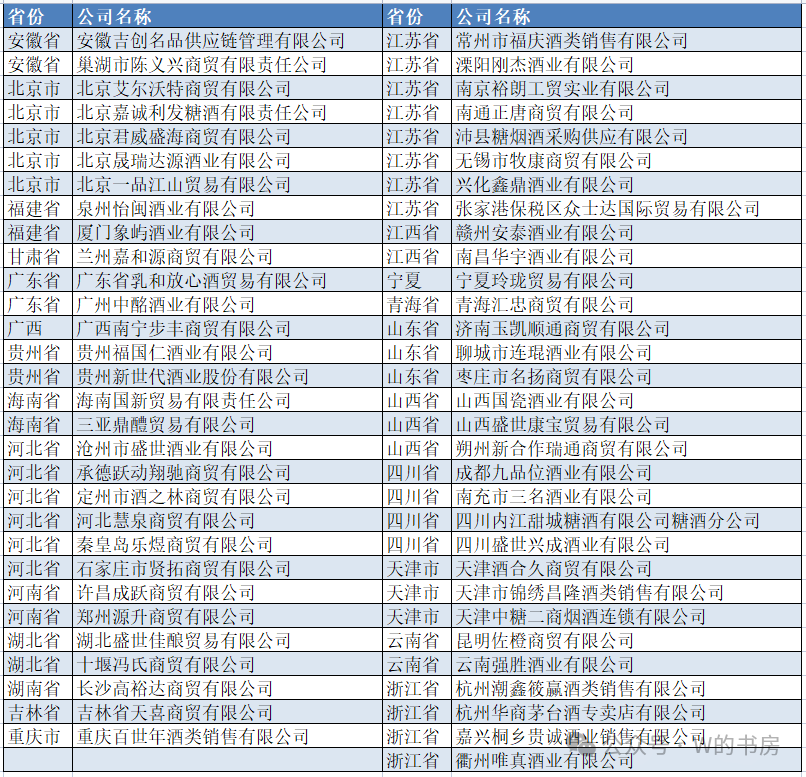Screen dimensions: 806x777
Task: Click 青海汇忠商贸有限公司
Action: 627,304
